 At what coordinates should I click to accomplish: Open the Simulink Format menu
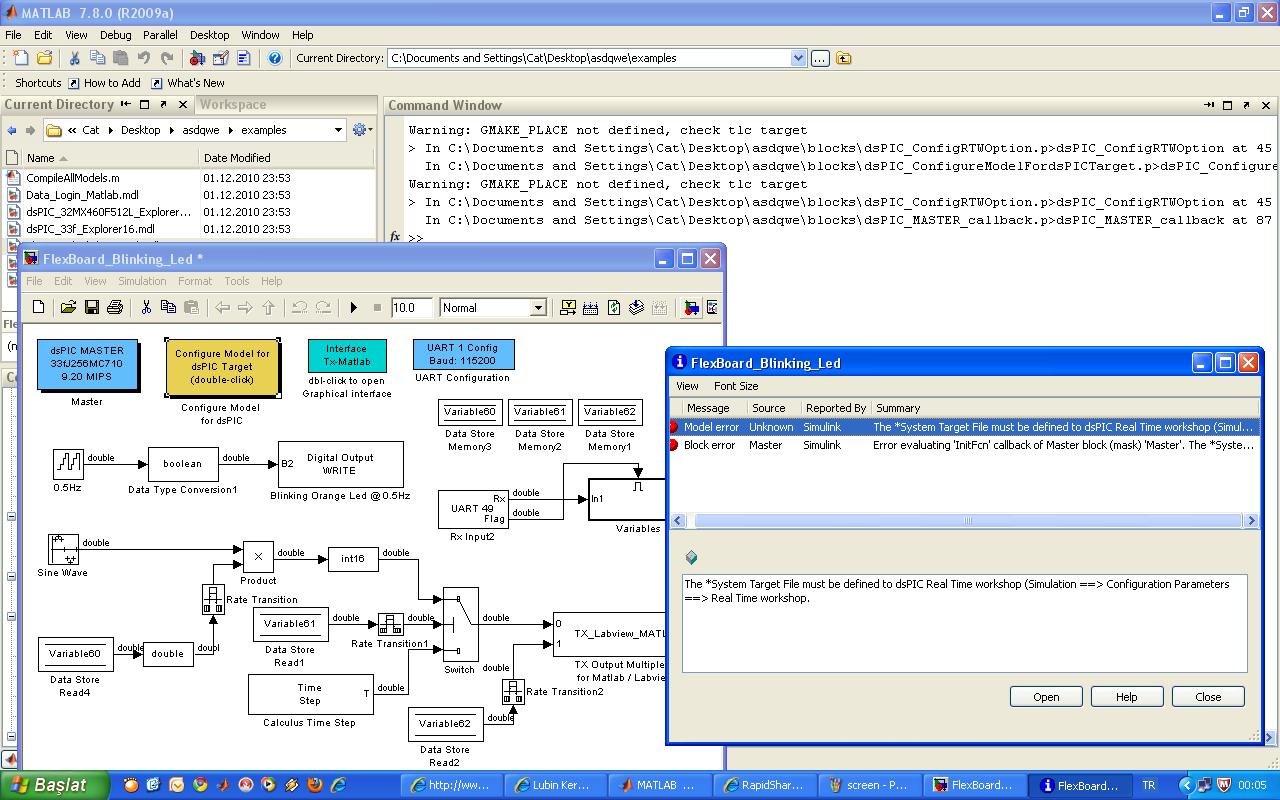coord(195,281)
